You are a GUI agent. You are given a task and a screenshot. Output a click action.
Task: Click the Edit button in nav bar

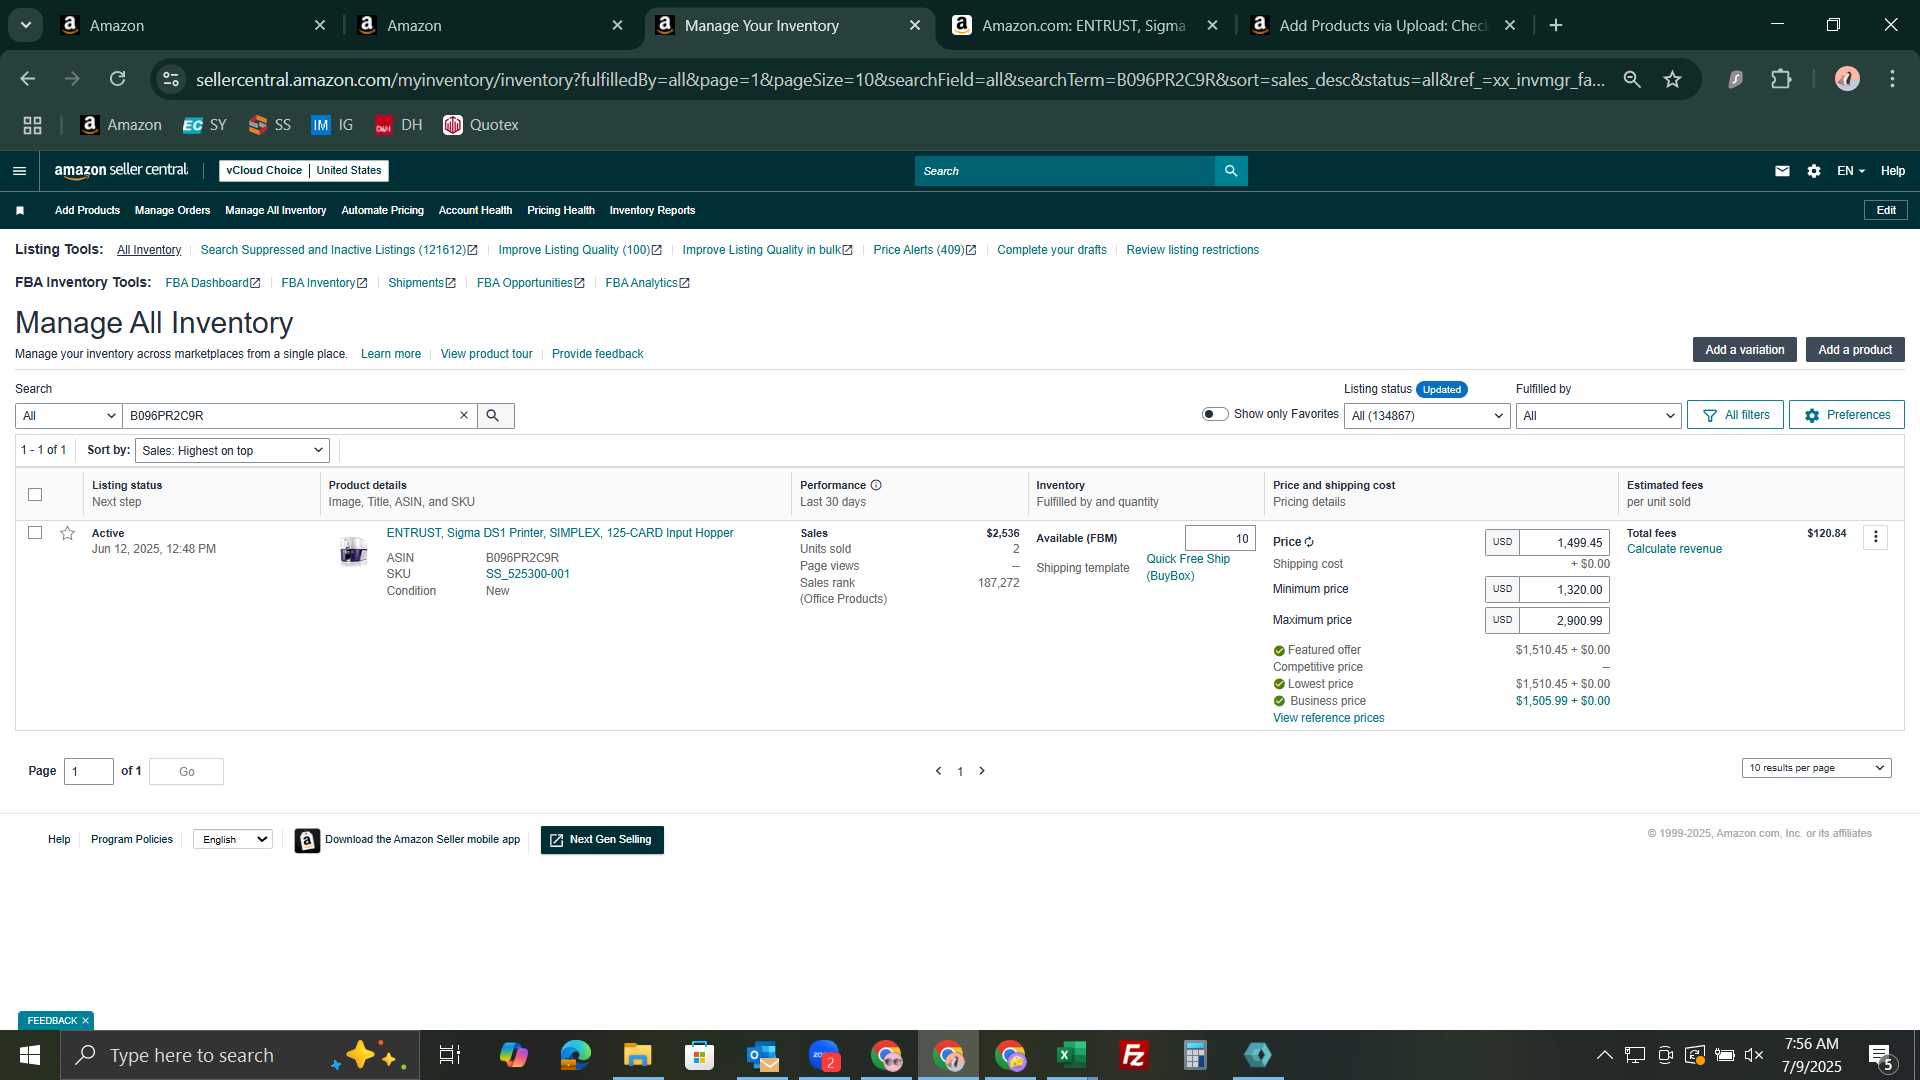coord(1886,210)
